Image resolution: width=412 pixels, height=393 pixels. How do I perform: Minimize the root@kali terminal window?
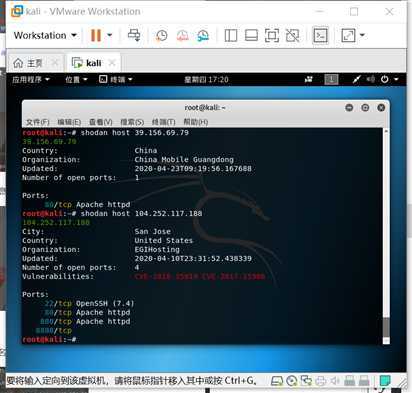349,108
